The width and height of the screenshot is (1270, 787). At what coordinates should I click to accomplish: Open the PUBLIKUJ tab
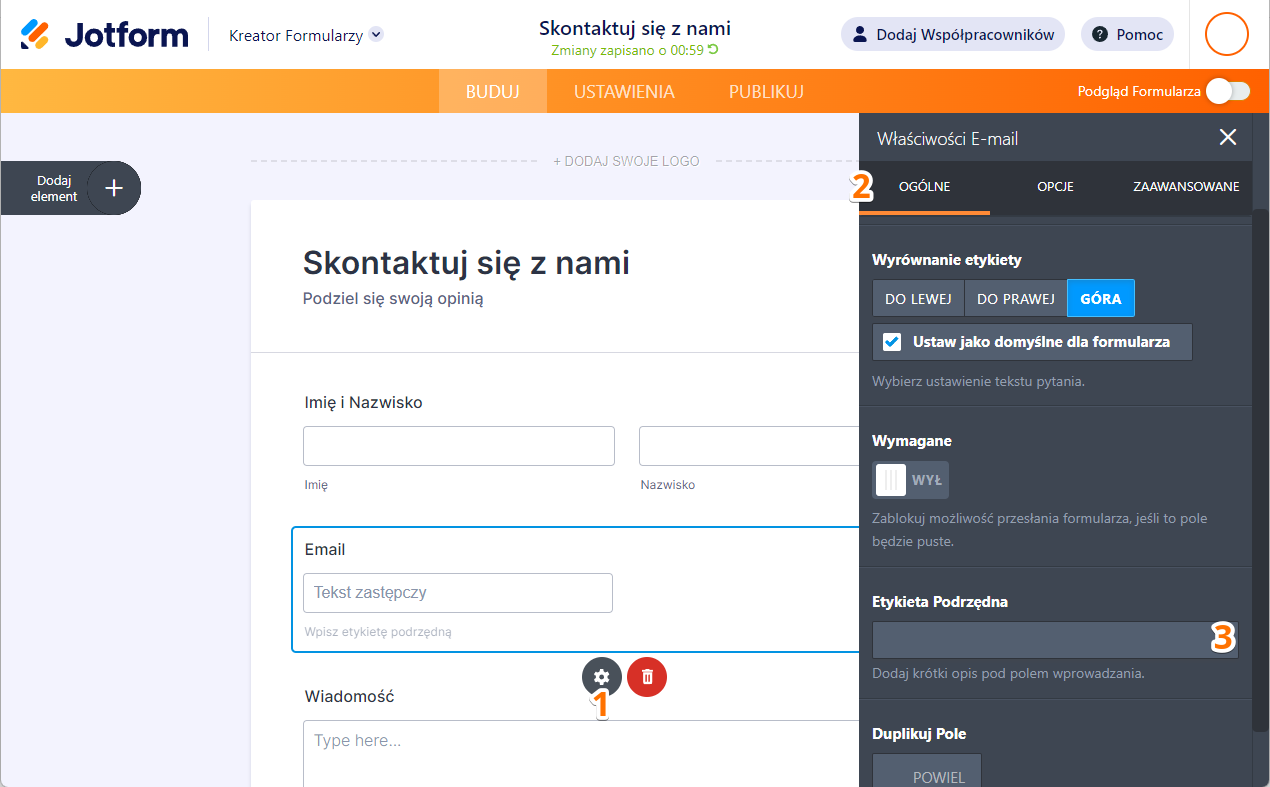click(x=766, y=92)
